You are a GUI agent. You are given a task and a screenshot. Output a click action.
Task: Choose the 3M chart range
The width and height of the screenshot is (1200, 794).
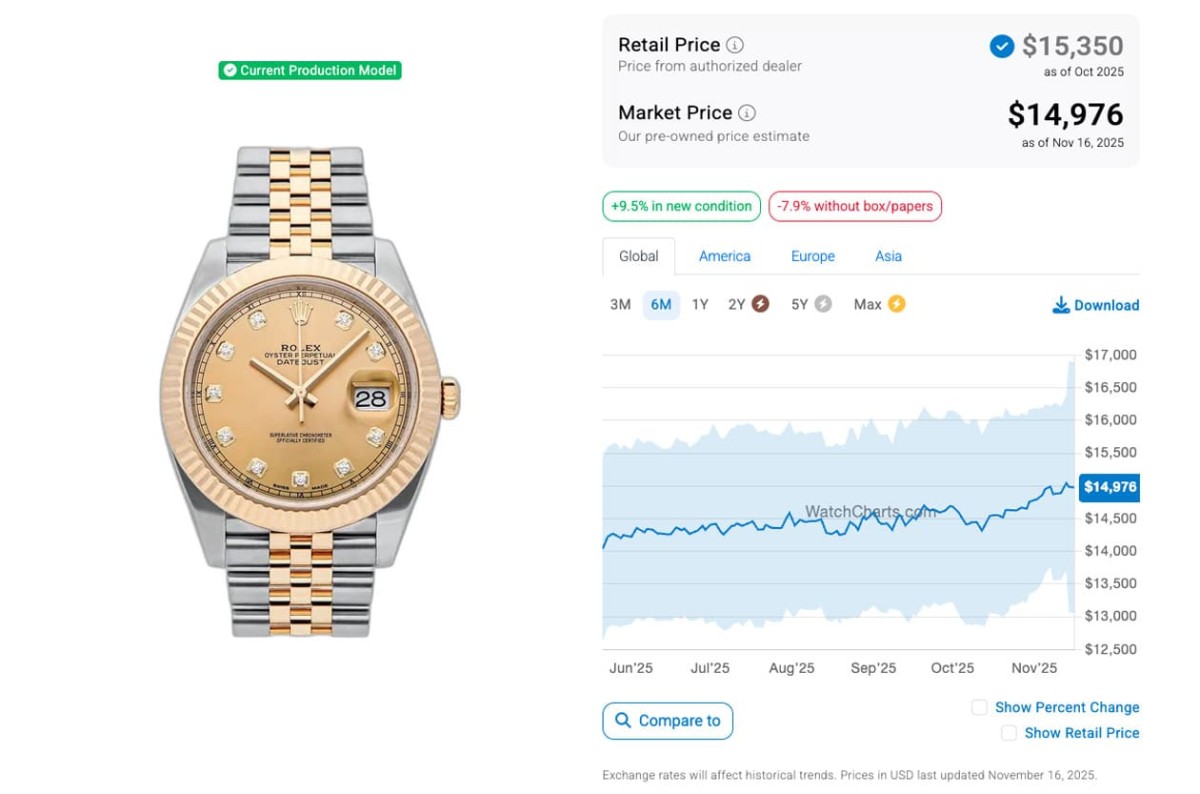click(x=620, y=304)
